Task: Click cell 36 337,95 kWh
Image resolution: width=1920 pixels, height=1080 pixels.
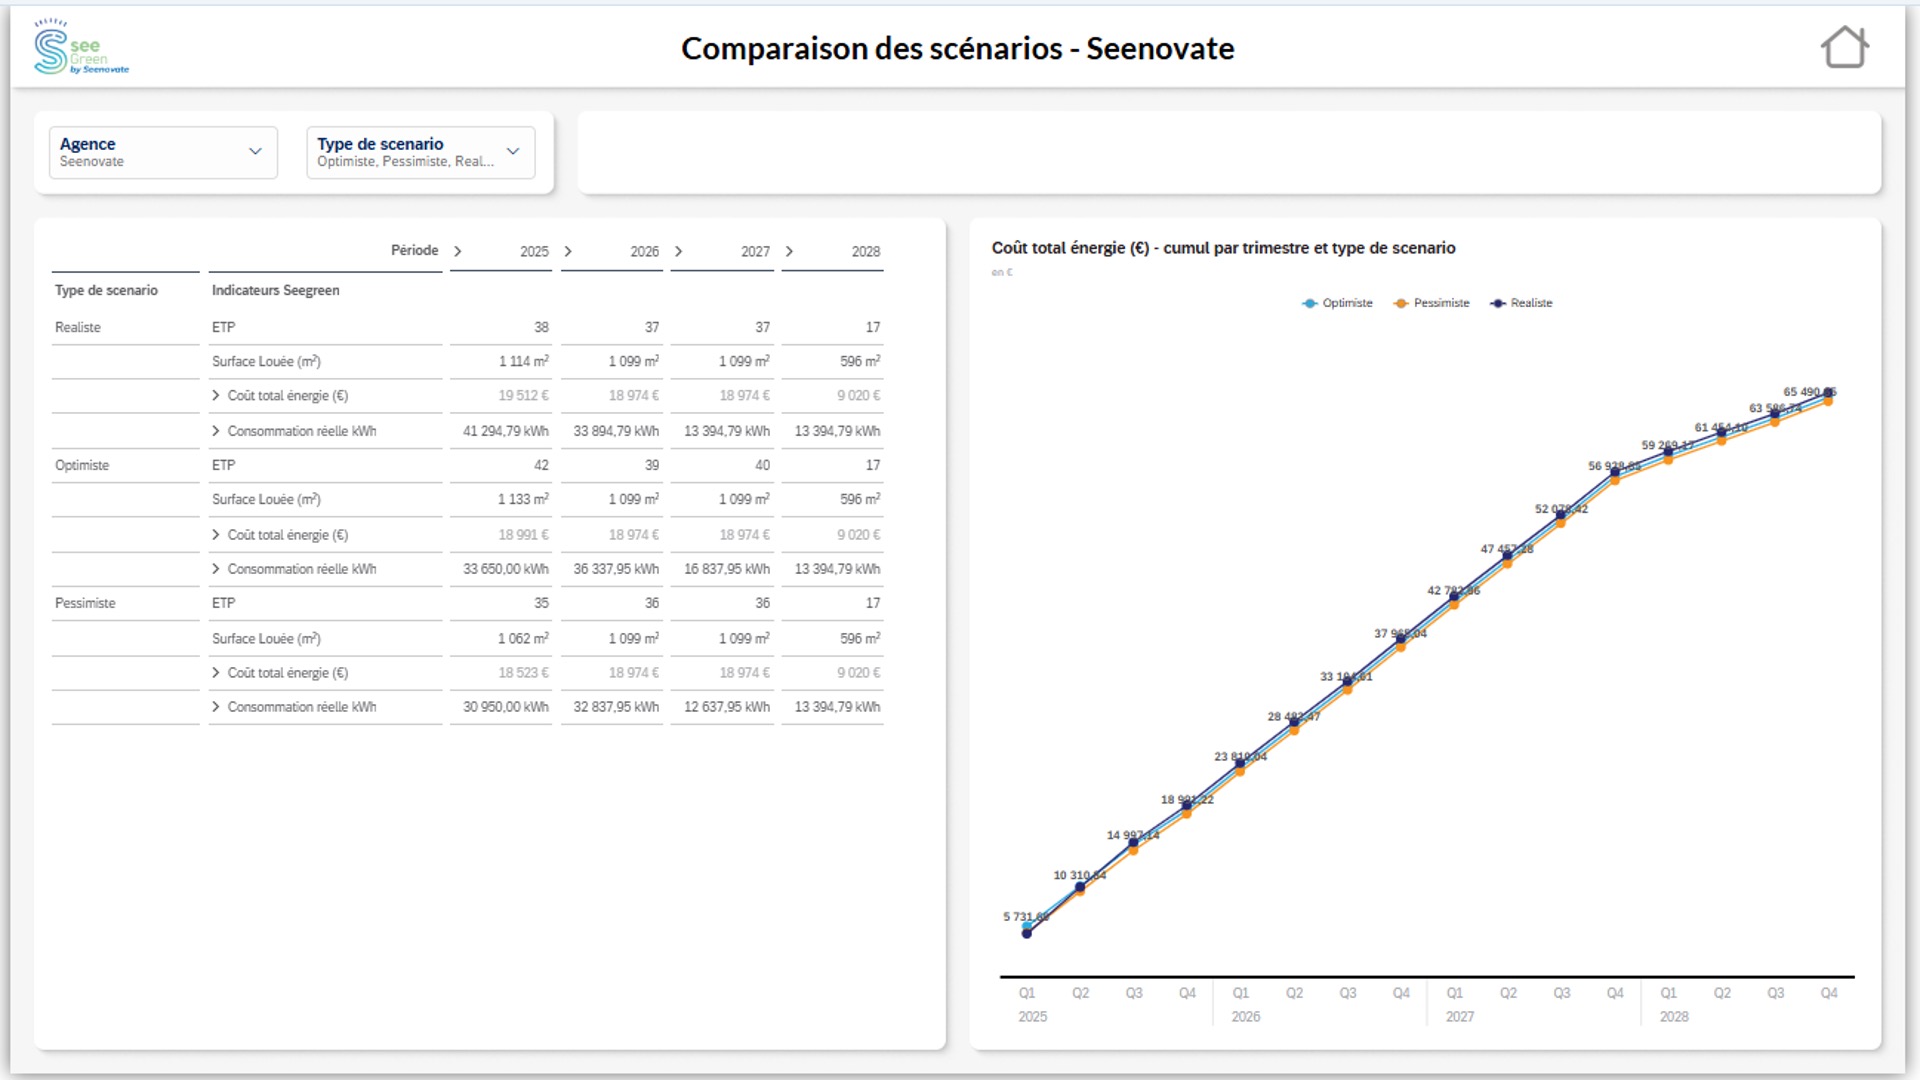Action: click(616, 569)
